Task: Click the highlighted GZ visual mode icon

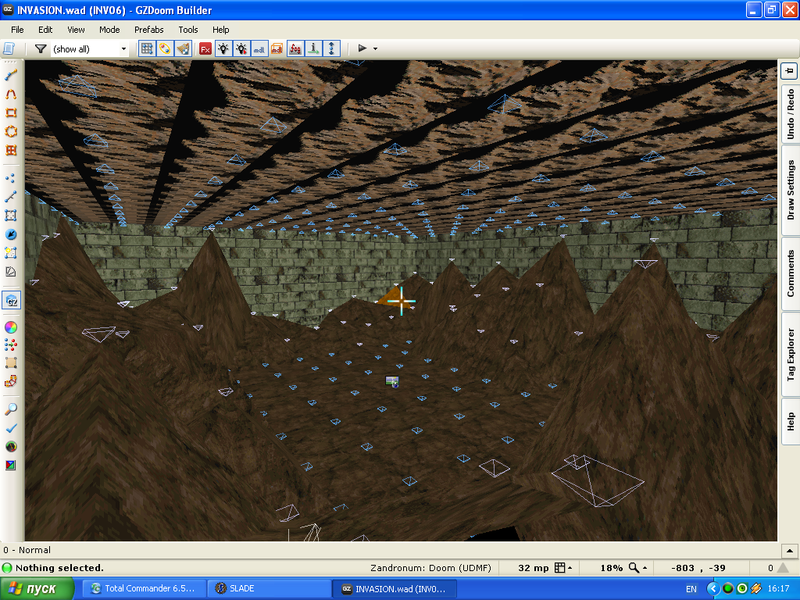Action: [x=11, y=300]
